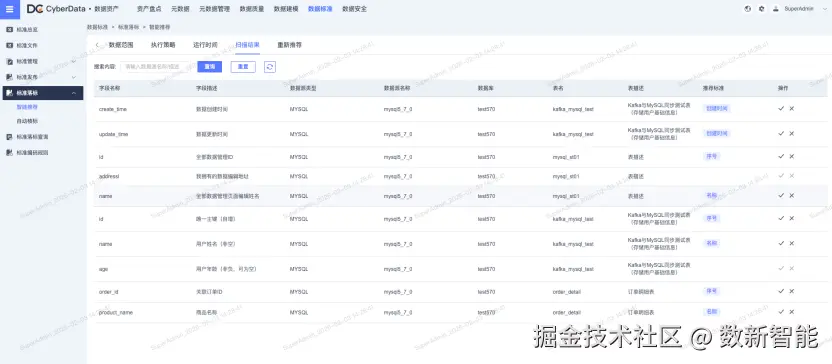Screen dimensions: 832x364
Task: Toggle the hamburger menu in the header
Action: coord(10,8)
